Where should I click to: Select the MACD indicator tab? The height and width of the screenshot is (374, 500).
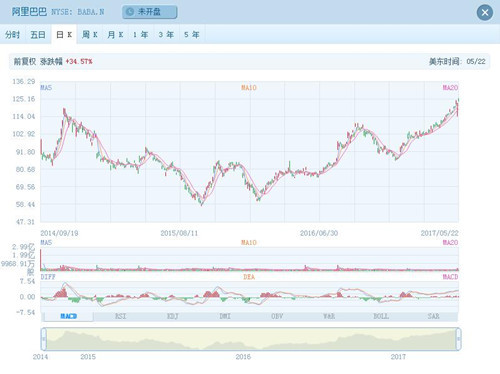(68, 316)
